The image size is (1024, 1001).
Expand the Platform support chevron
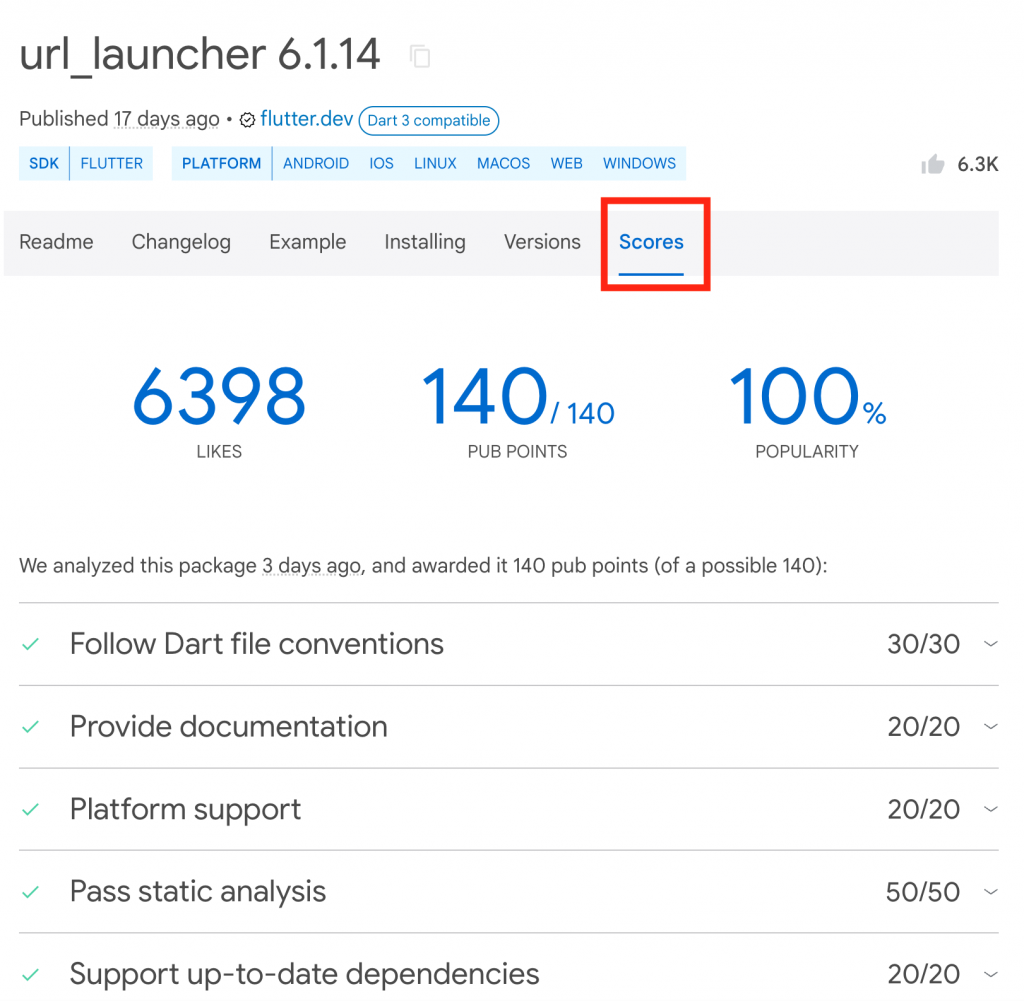pos(991,809)
